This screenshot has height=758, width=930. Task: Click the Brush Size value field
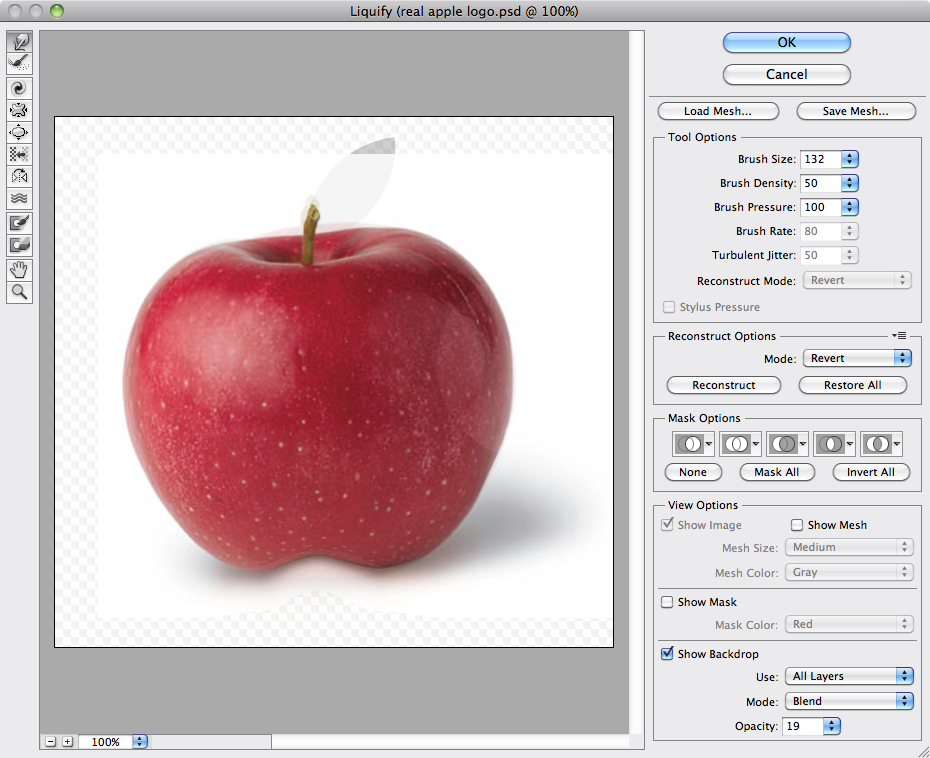[821, 159]
